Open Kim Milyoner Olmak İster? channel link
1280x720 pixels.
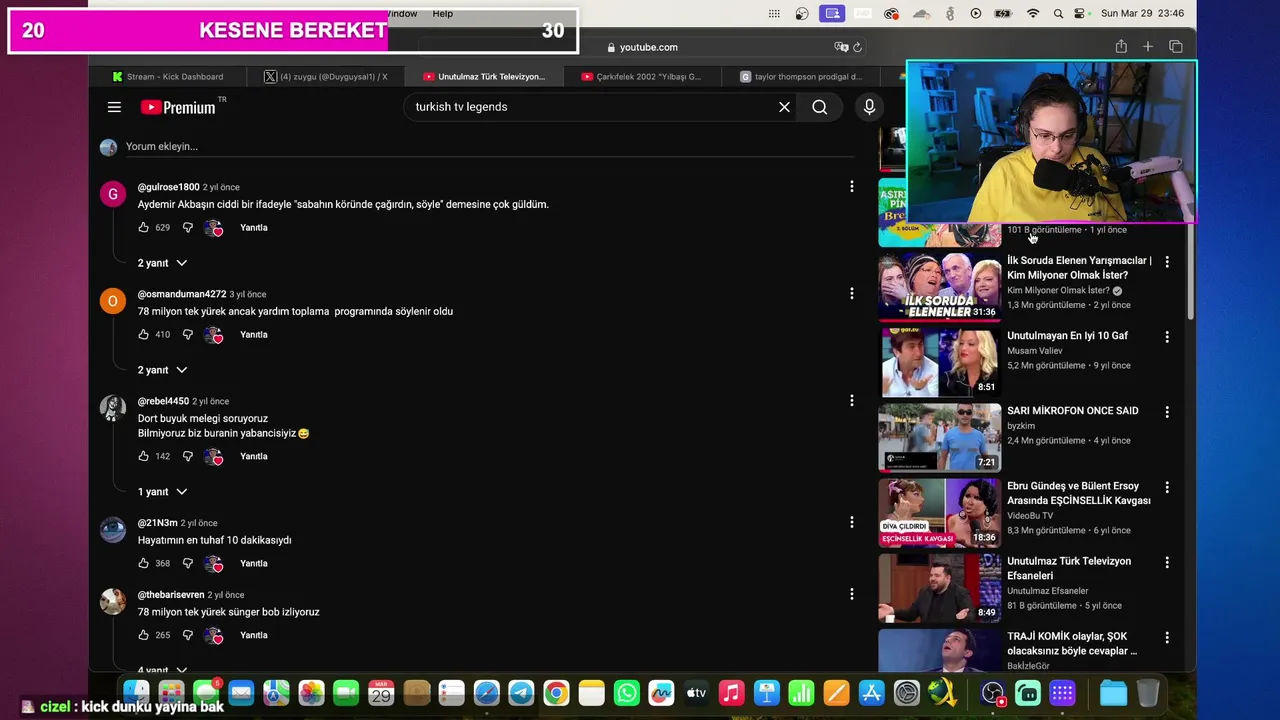point(1057,291)
